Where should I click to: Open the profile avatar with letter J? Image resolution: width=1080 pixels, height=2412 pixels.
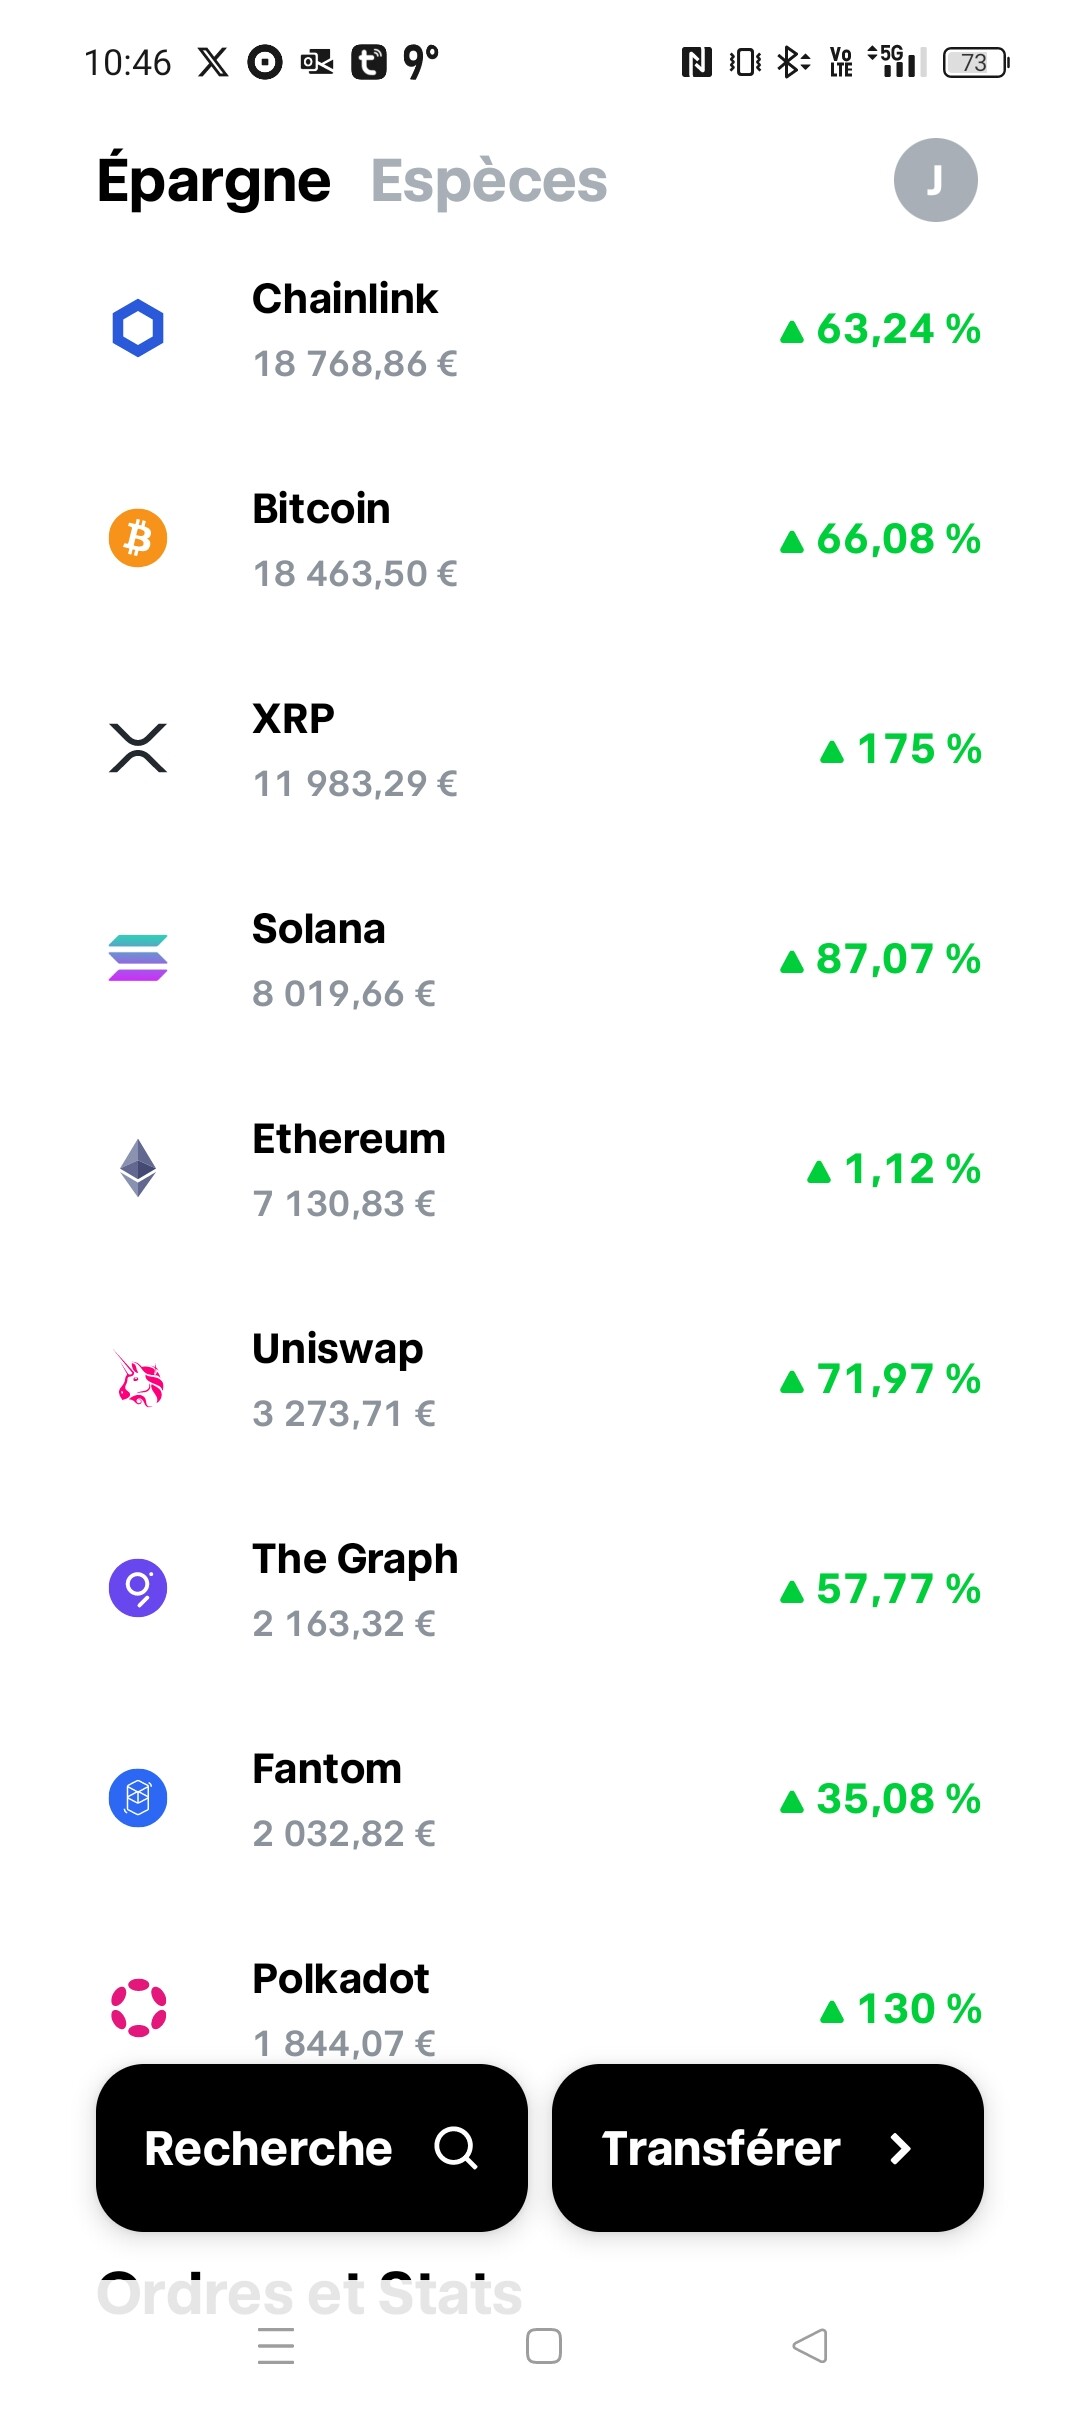click(935, 180)
